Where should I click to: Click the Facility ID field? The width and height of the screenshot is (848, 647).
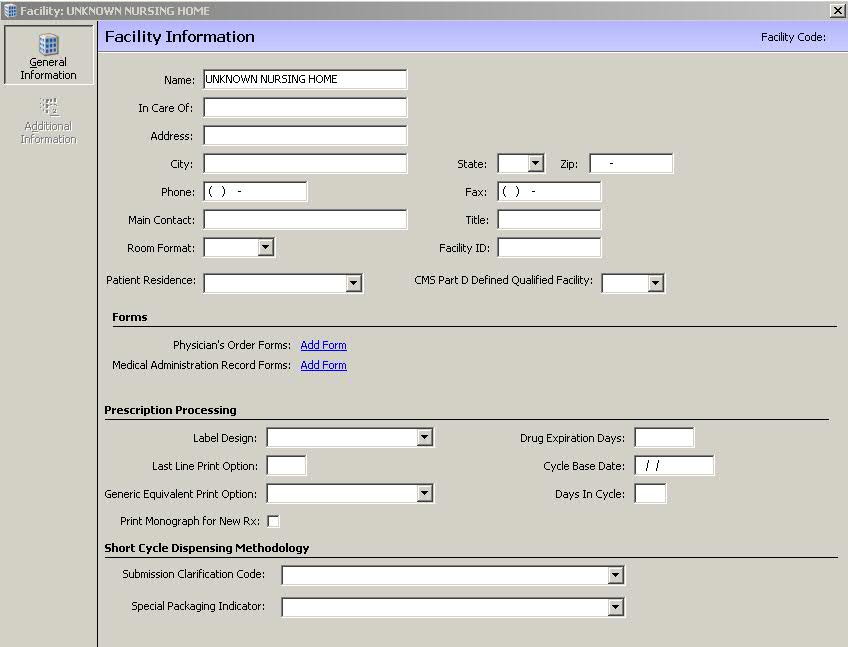point(549,247)
